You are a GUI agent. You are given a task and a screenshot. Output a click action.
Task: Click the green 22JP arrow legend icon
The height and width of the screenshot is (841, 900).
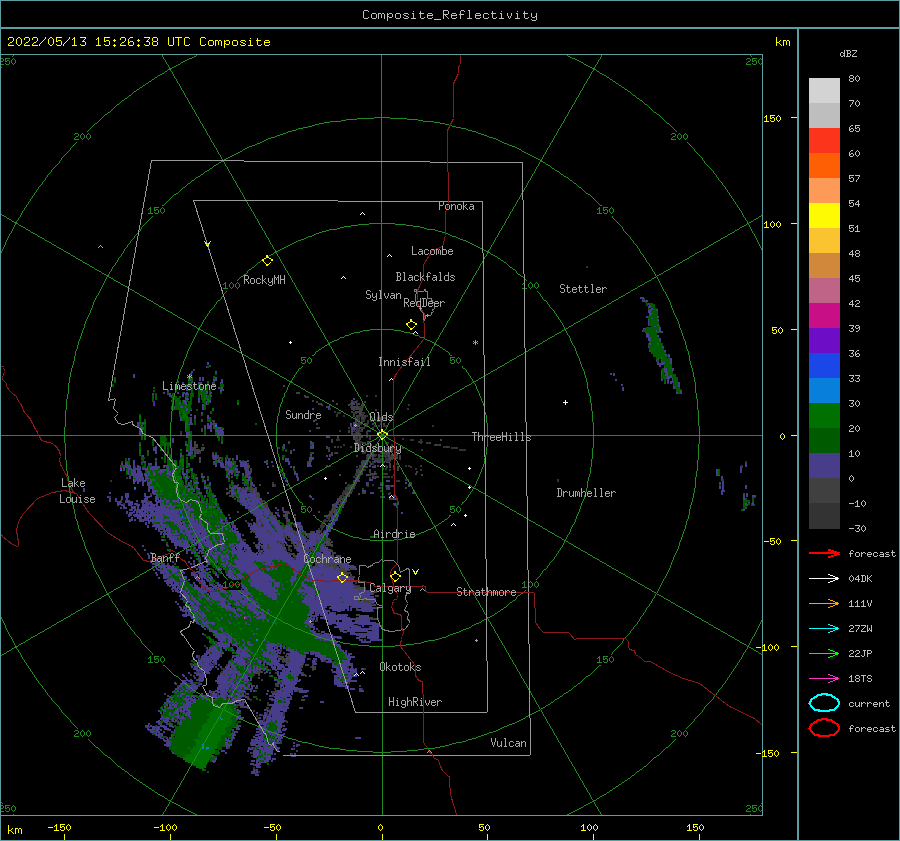(x=824, y=653)
